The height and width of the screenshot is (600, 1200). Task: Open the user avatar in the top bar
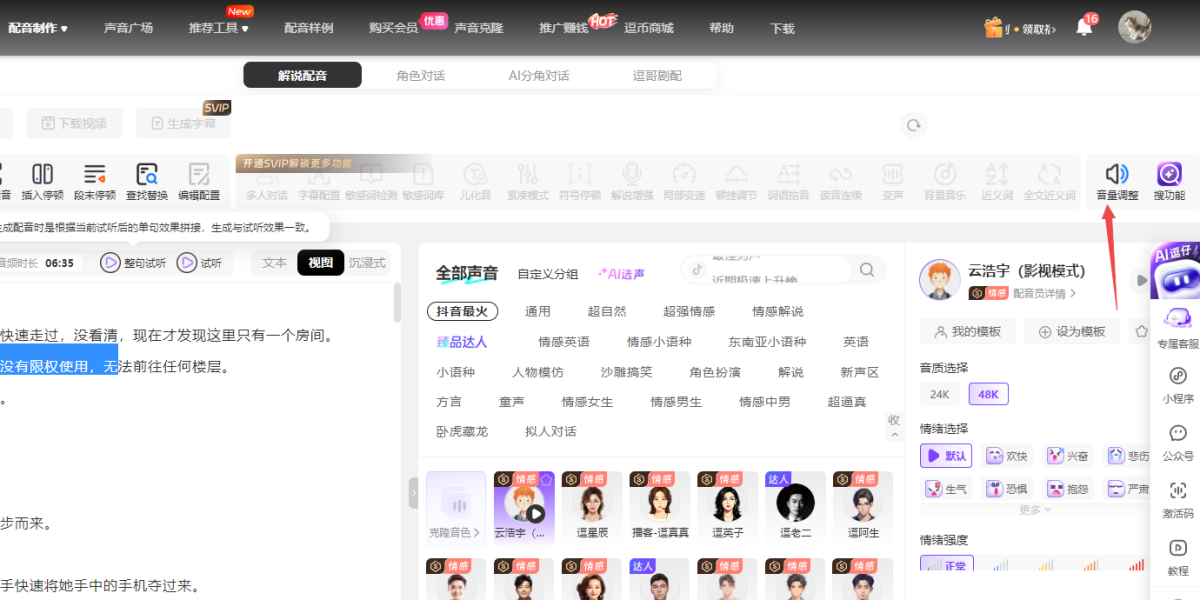click(x=1134, y=27)
